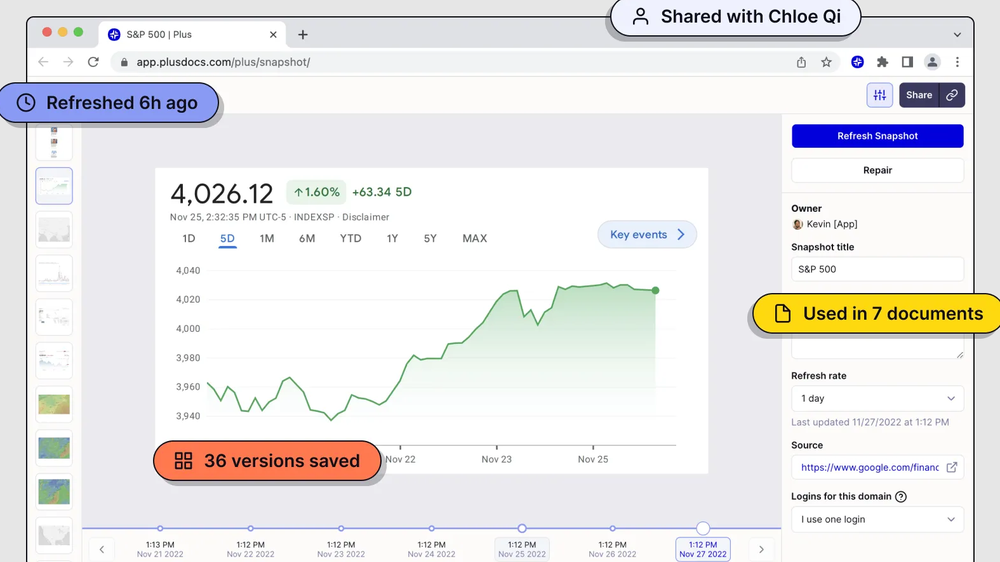This screenshot has width=1000, height=562.
Task: Click the +1.60% change badge
Action: tap(316, 192)
